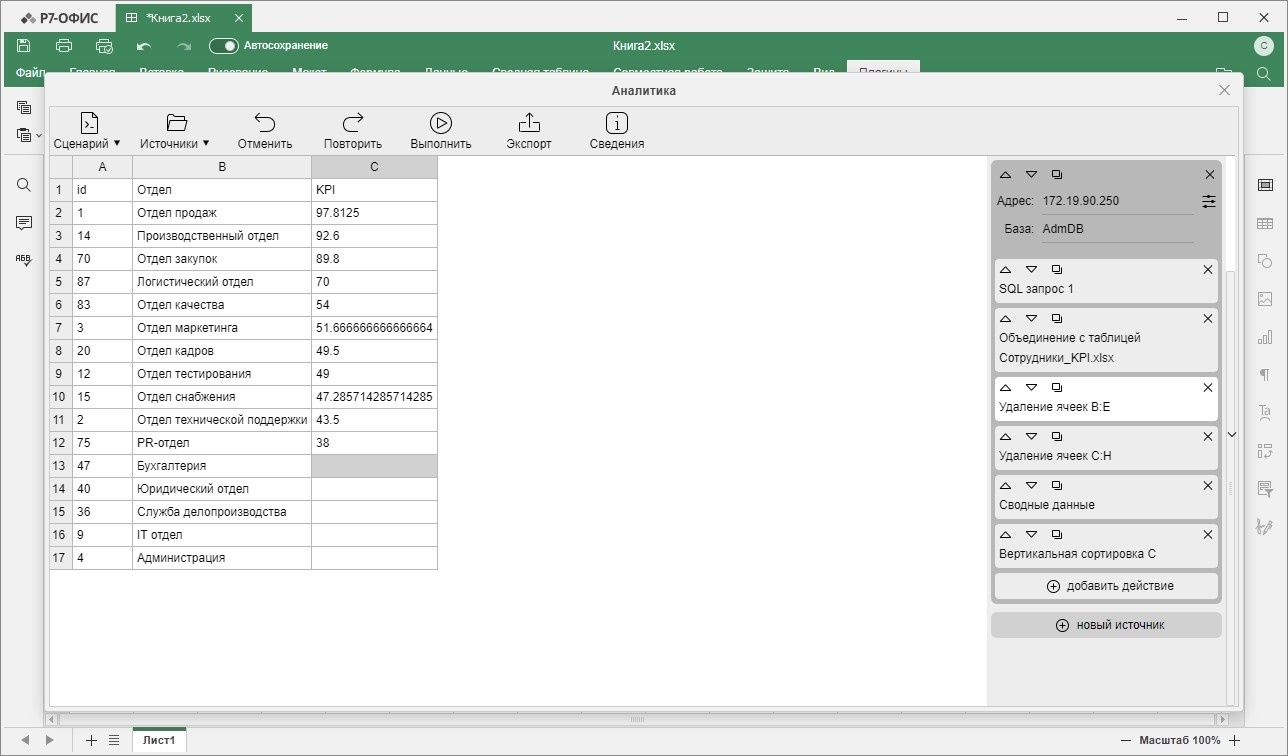Select column C header
Viewport: 1288px width, 756px height.
pos(374,167)
